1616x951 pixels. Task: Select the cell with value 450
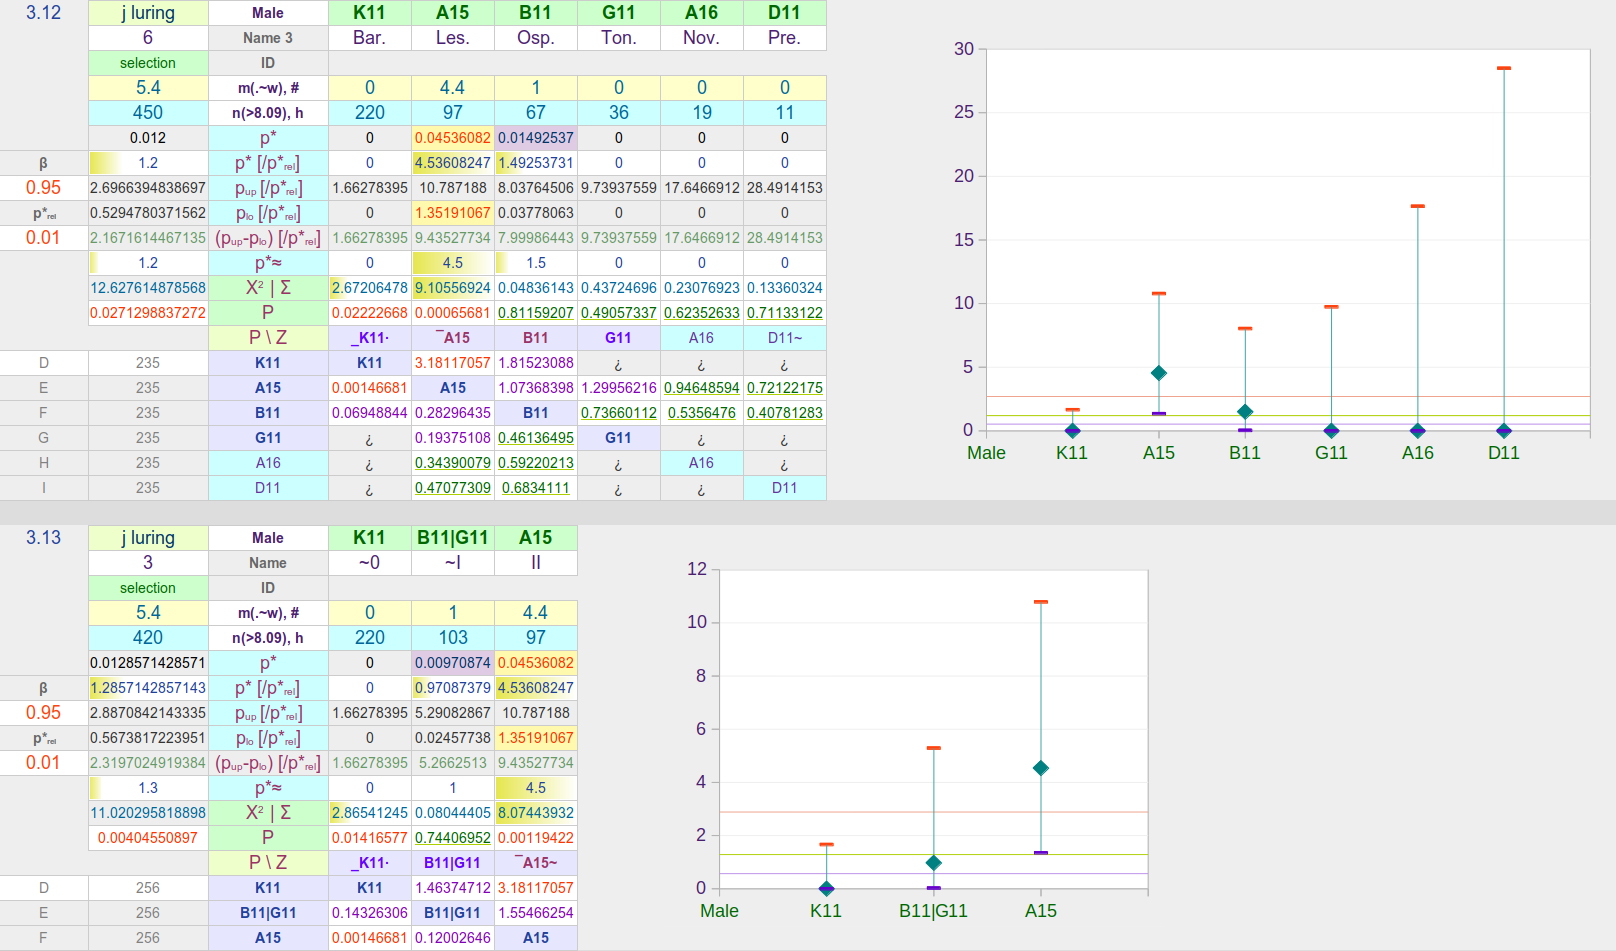148,113
